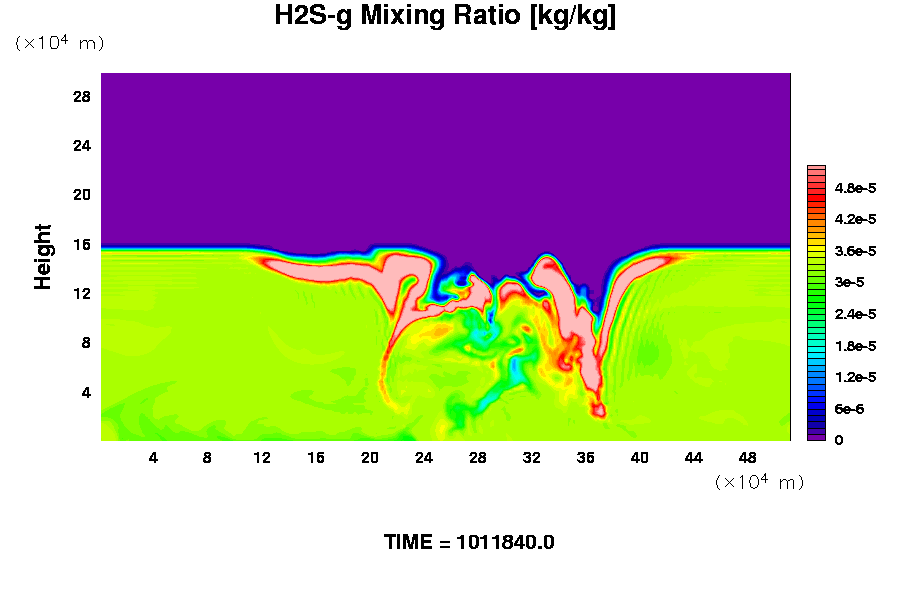Click the 1.2e-5 colorbar label
Image resolution: width=900 pixels, height=600 pixels.
(x=854, y=377)
